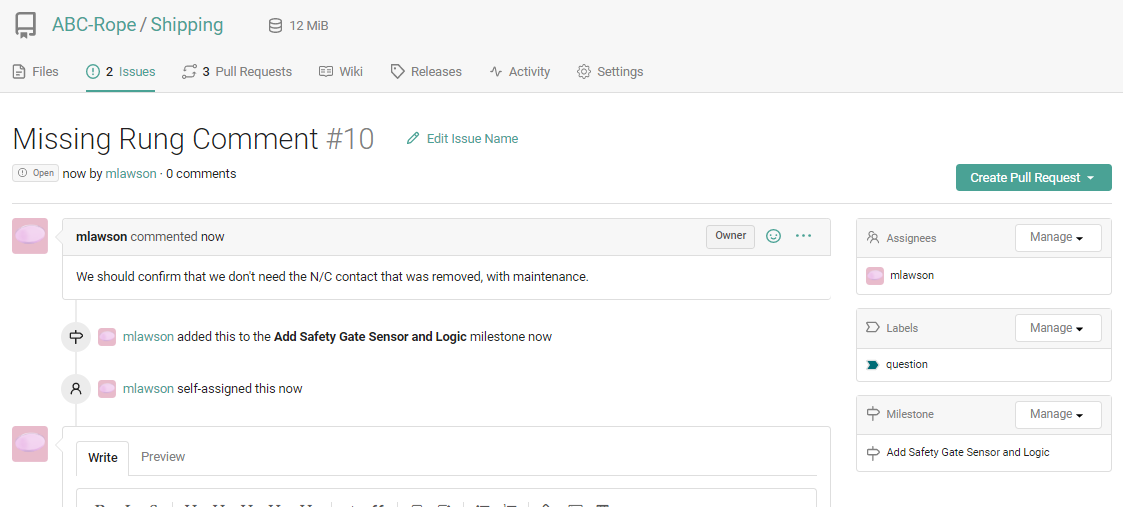Click the add reaction smiley icon
The width and height of the screenshot is (1123, 507).
[773, 236]
